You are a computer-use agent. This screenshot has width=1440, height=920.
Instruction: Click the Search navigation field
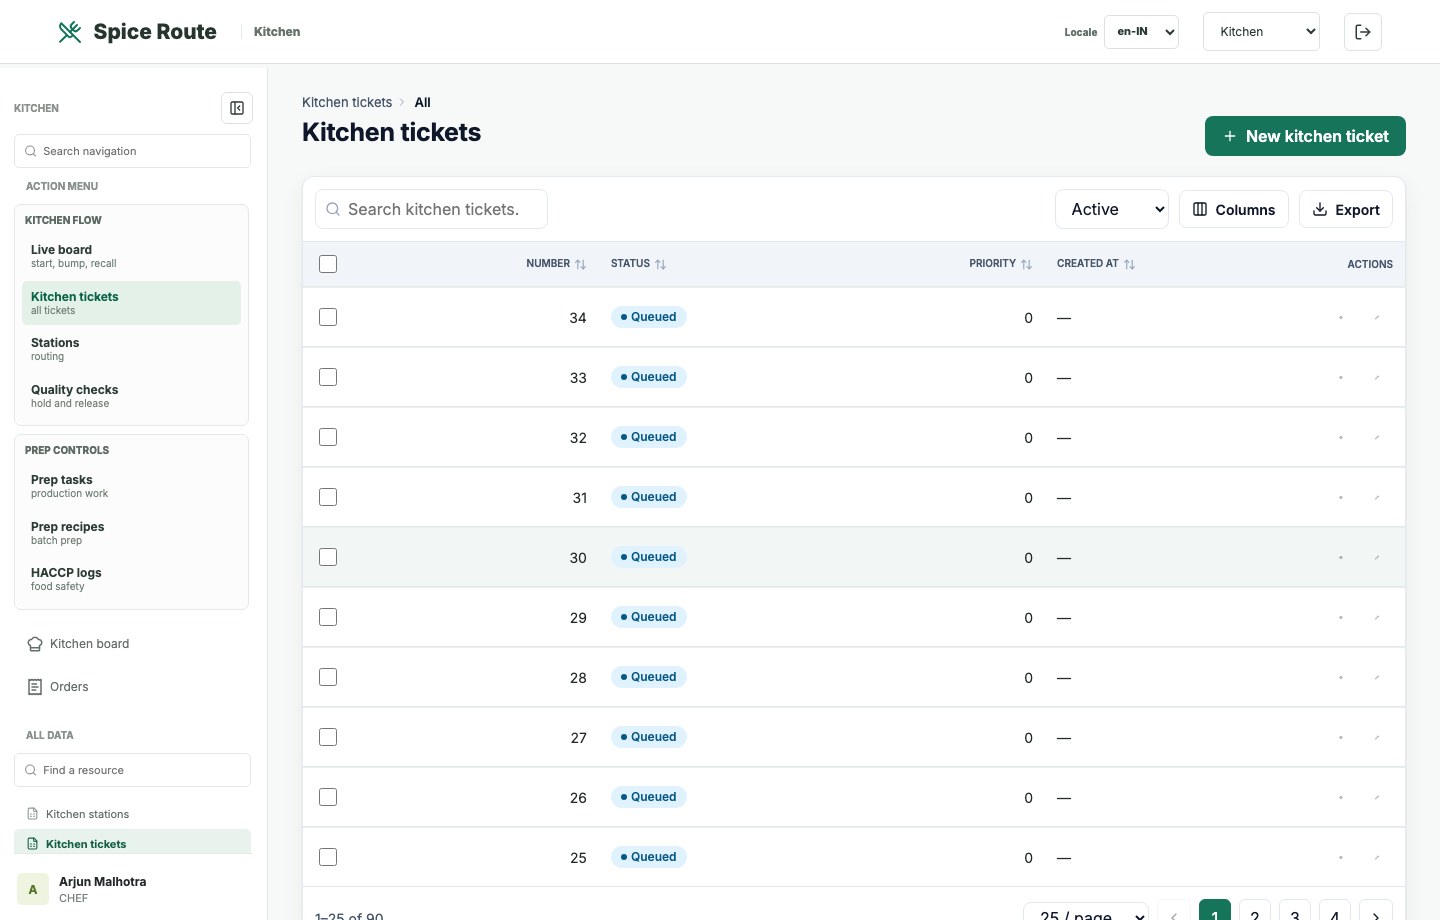tap(132, 151)
